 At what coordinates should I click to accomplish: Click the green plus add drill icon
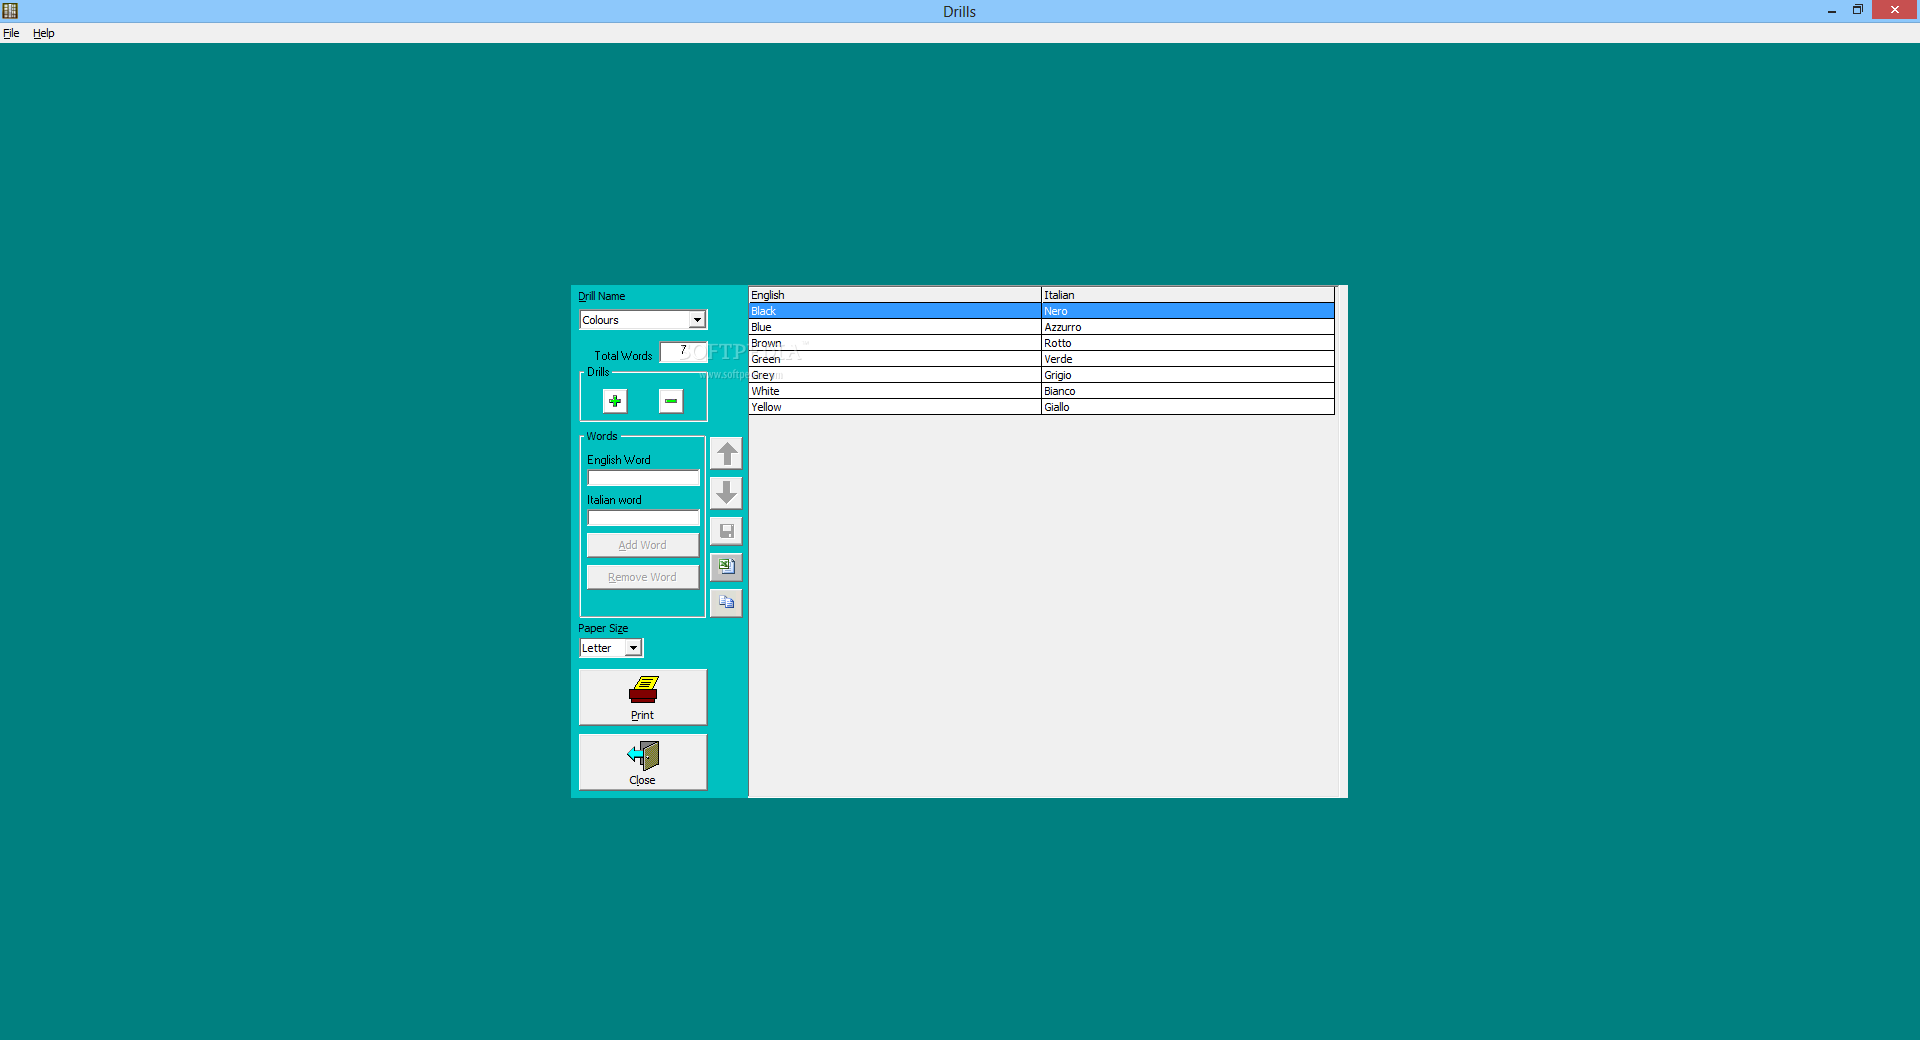[615, 401]
